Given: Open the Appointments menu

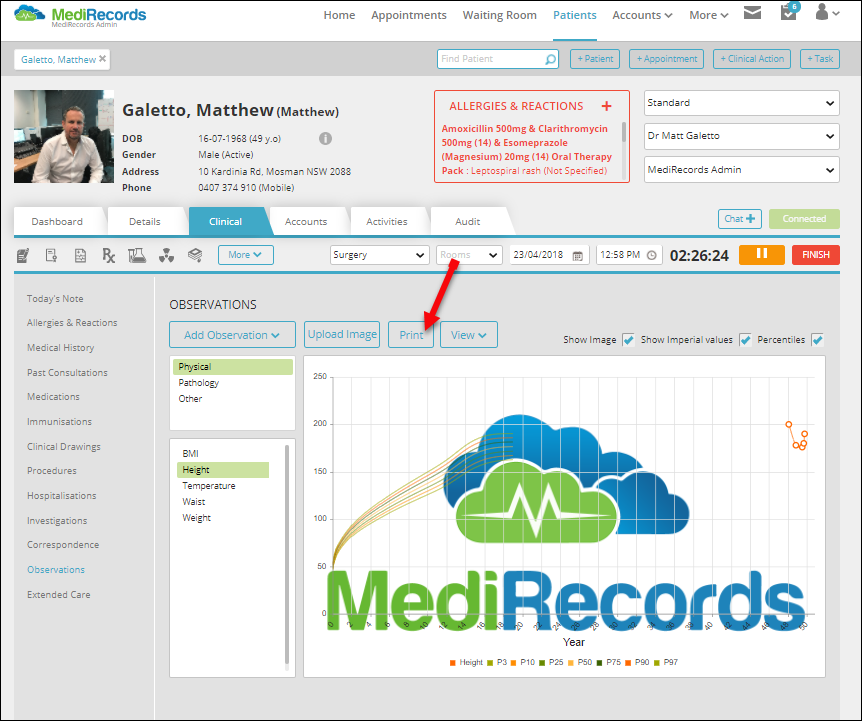Looking at the screenshot, I should point(408,15).
